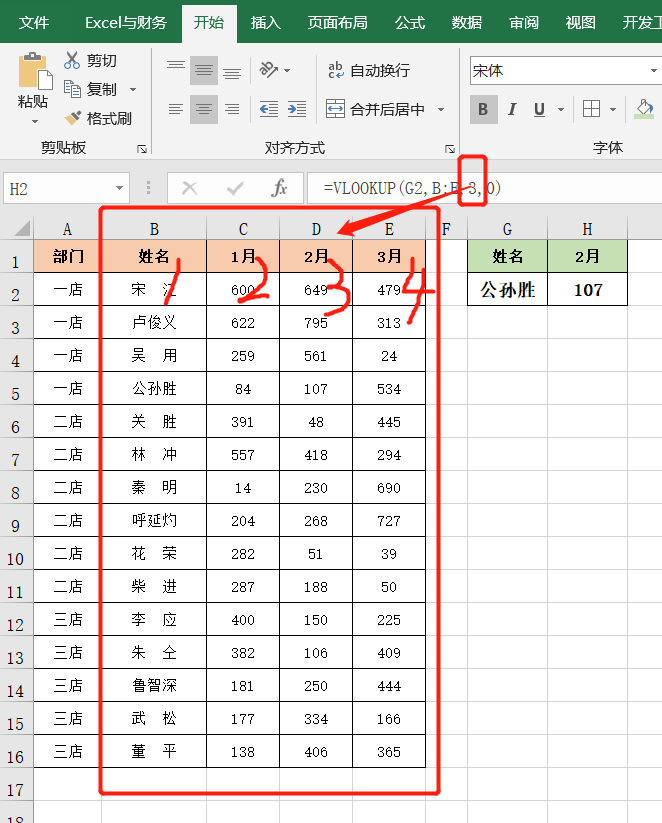Click cell with value 795
Image resolution: width=662 pixels, height=823 pixels.
point(316,323)
